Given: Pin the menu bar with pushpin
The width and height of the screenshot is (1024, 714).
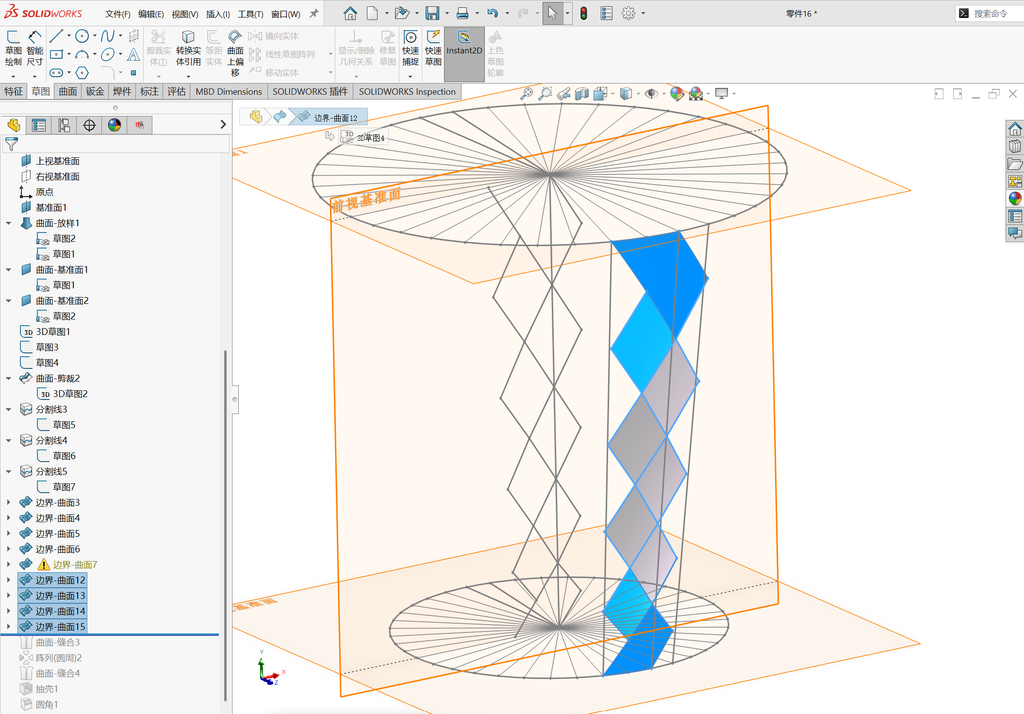Looking at the screenshot, I should pyautogui.click(x=314, y=13).
